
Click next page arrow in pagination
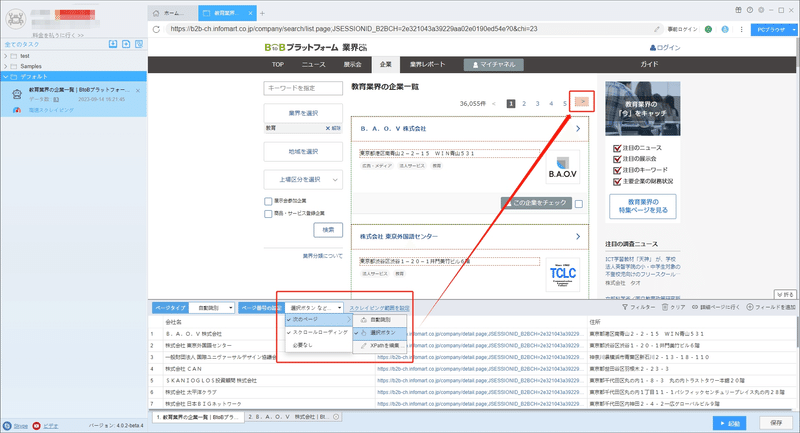[x=582, y=101]
